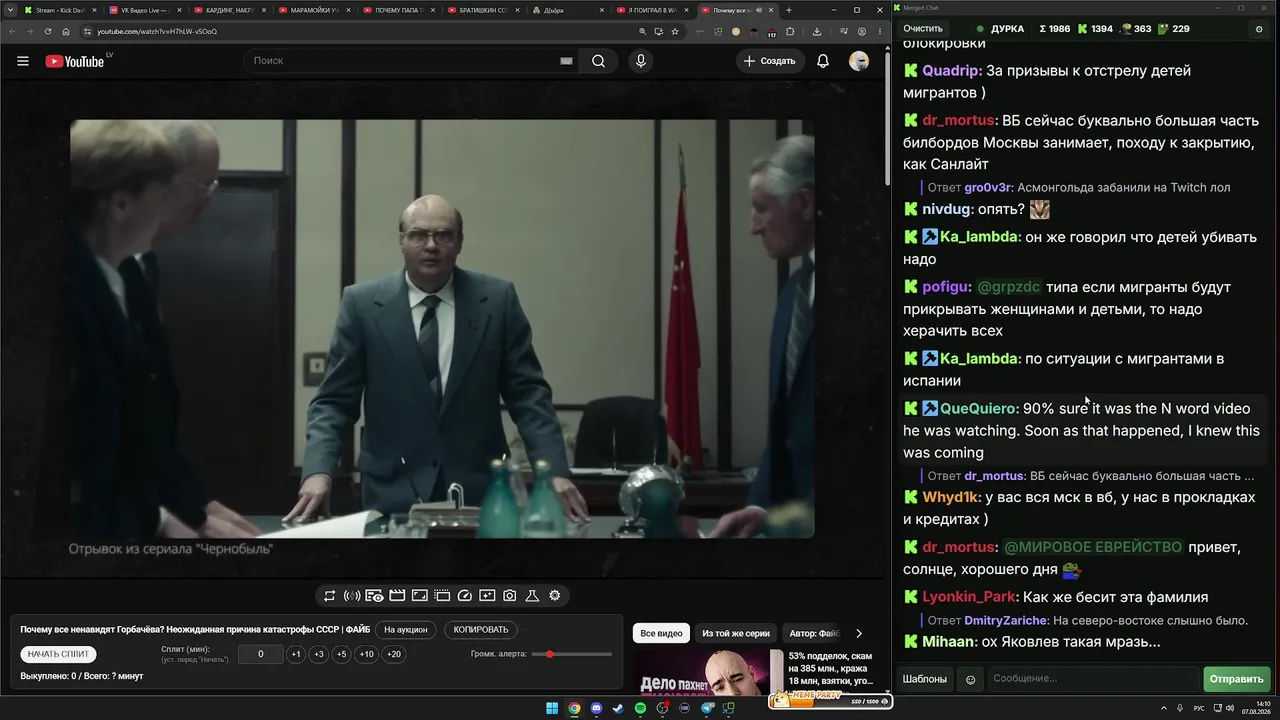
Task: Open YouTube notifications bell
Action: pyautogui.click(x=823, y=61)
